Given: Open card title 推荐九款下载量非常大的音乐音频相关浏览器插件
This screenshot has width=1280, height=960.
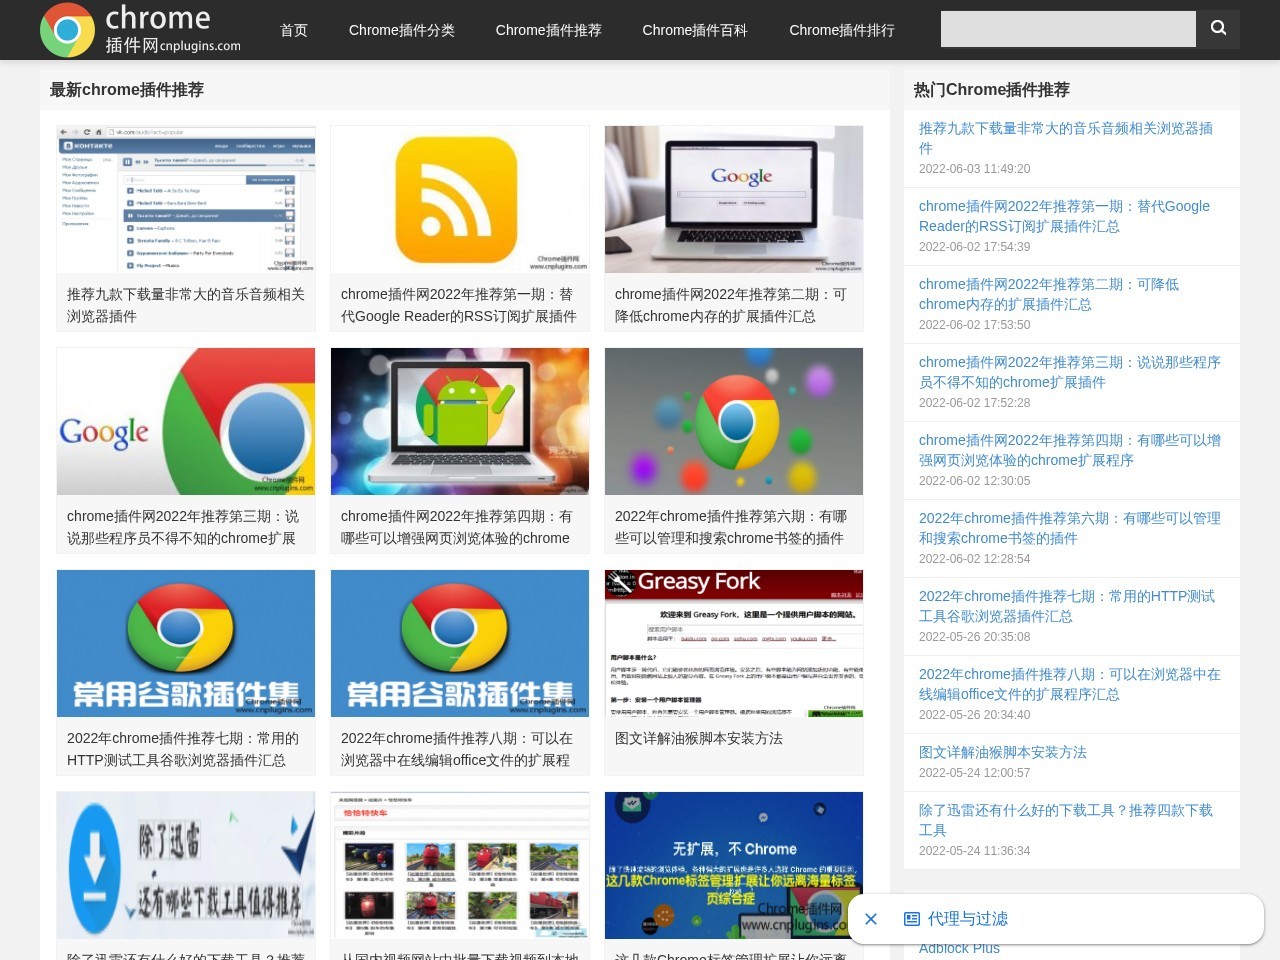Looking at the screenshot, I should pos(186,305).
